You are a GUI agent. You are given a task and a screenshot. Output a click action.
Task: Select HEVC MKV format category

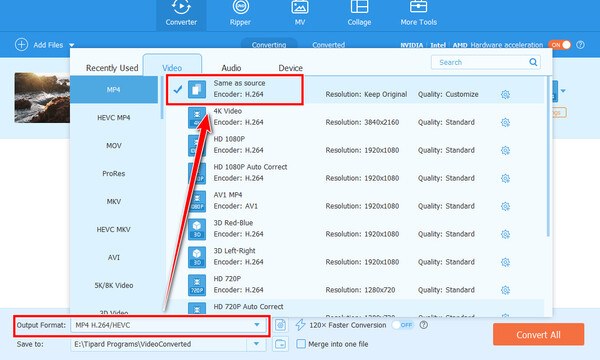(114, 229)
